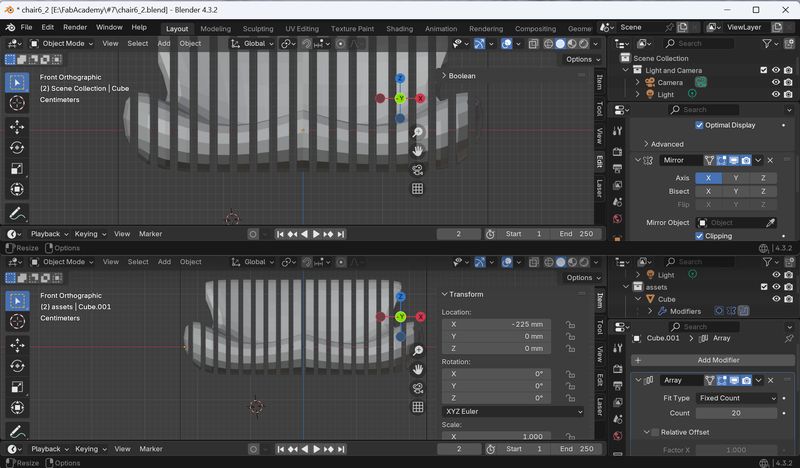The height and width of the screenshot is (468, 800).
Task: Open Options dropdown in upper viewport
Action: coord(583,60)
